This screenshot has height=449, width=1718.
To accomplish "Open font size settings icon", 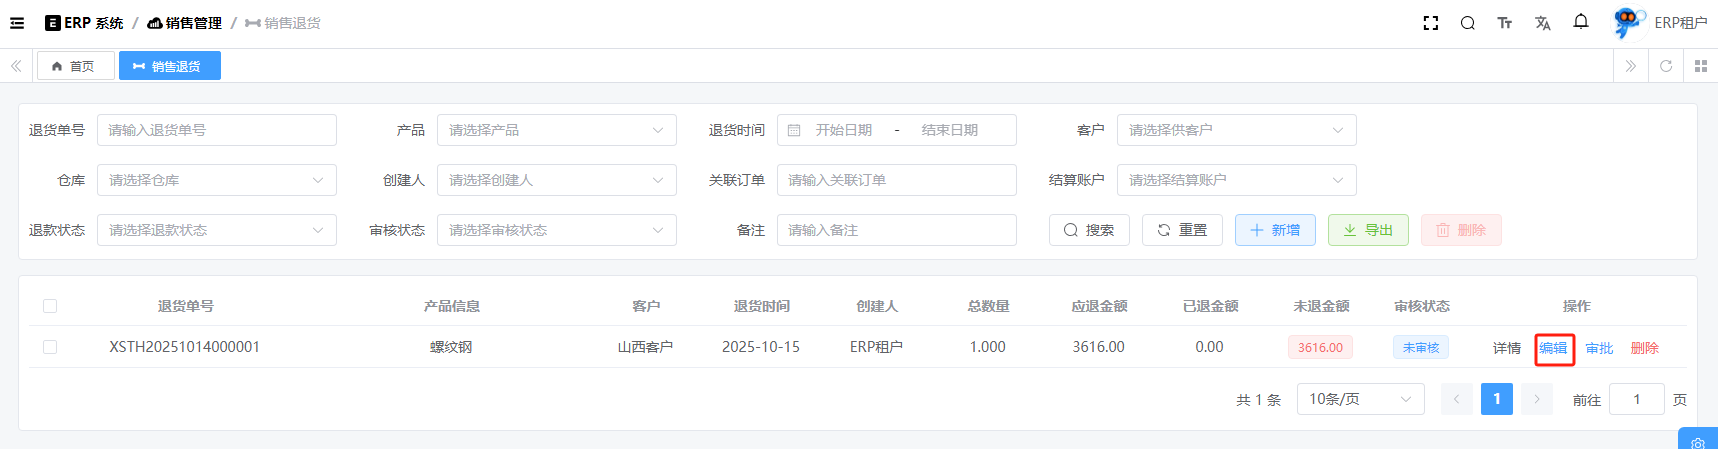I will click(x=1504, y=23).
